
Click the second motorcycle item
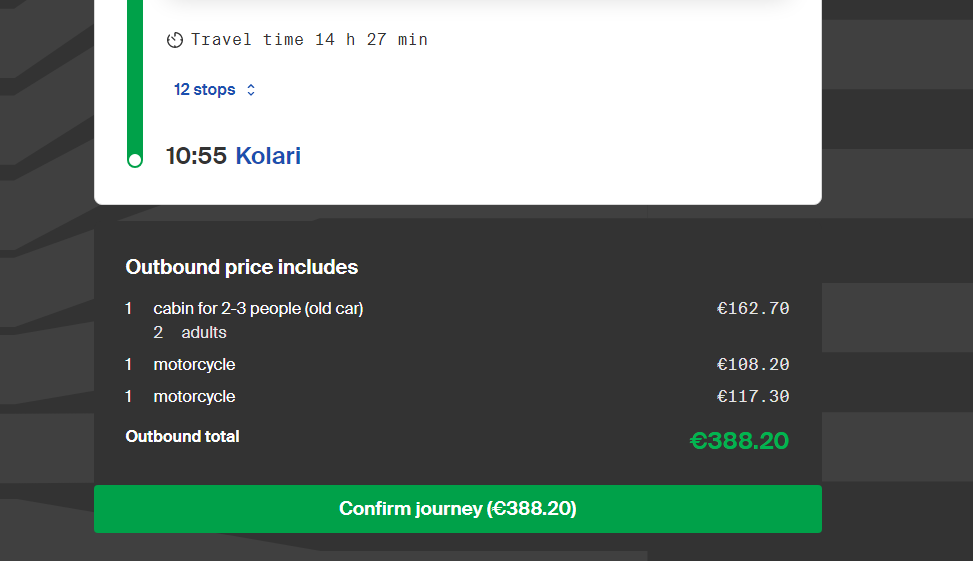click(194, 397)
